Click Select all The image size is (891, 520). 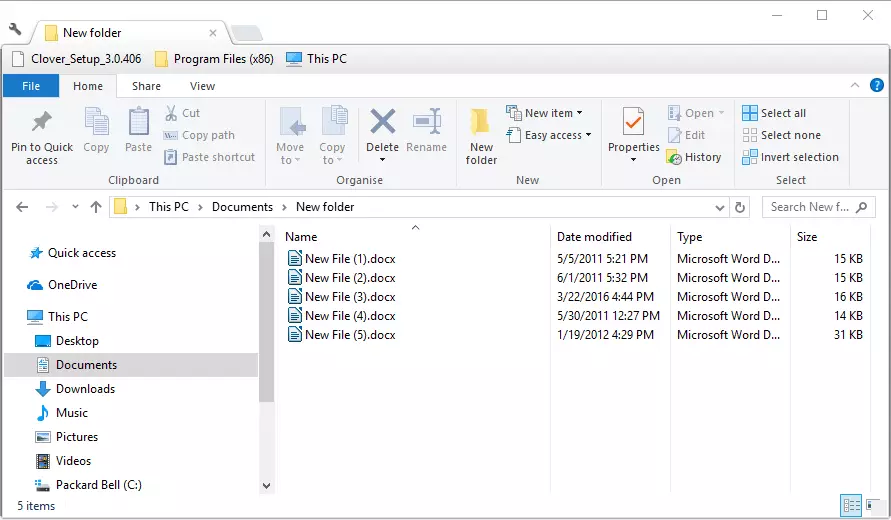click(774, 113)
